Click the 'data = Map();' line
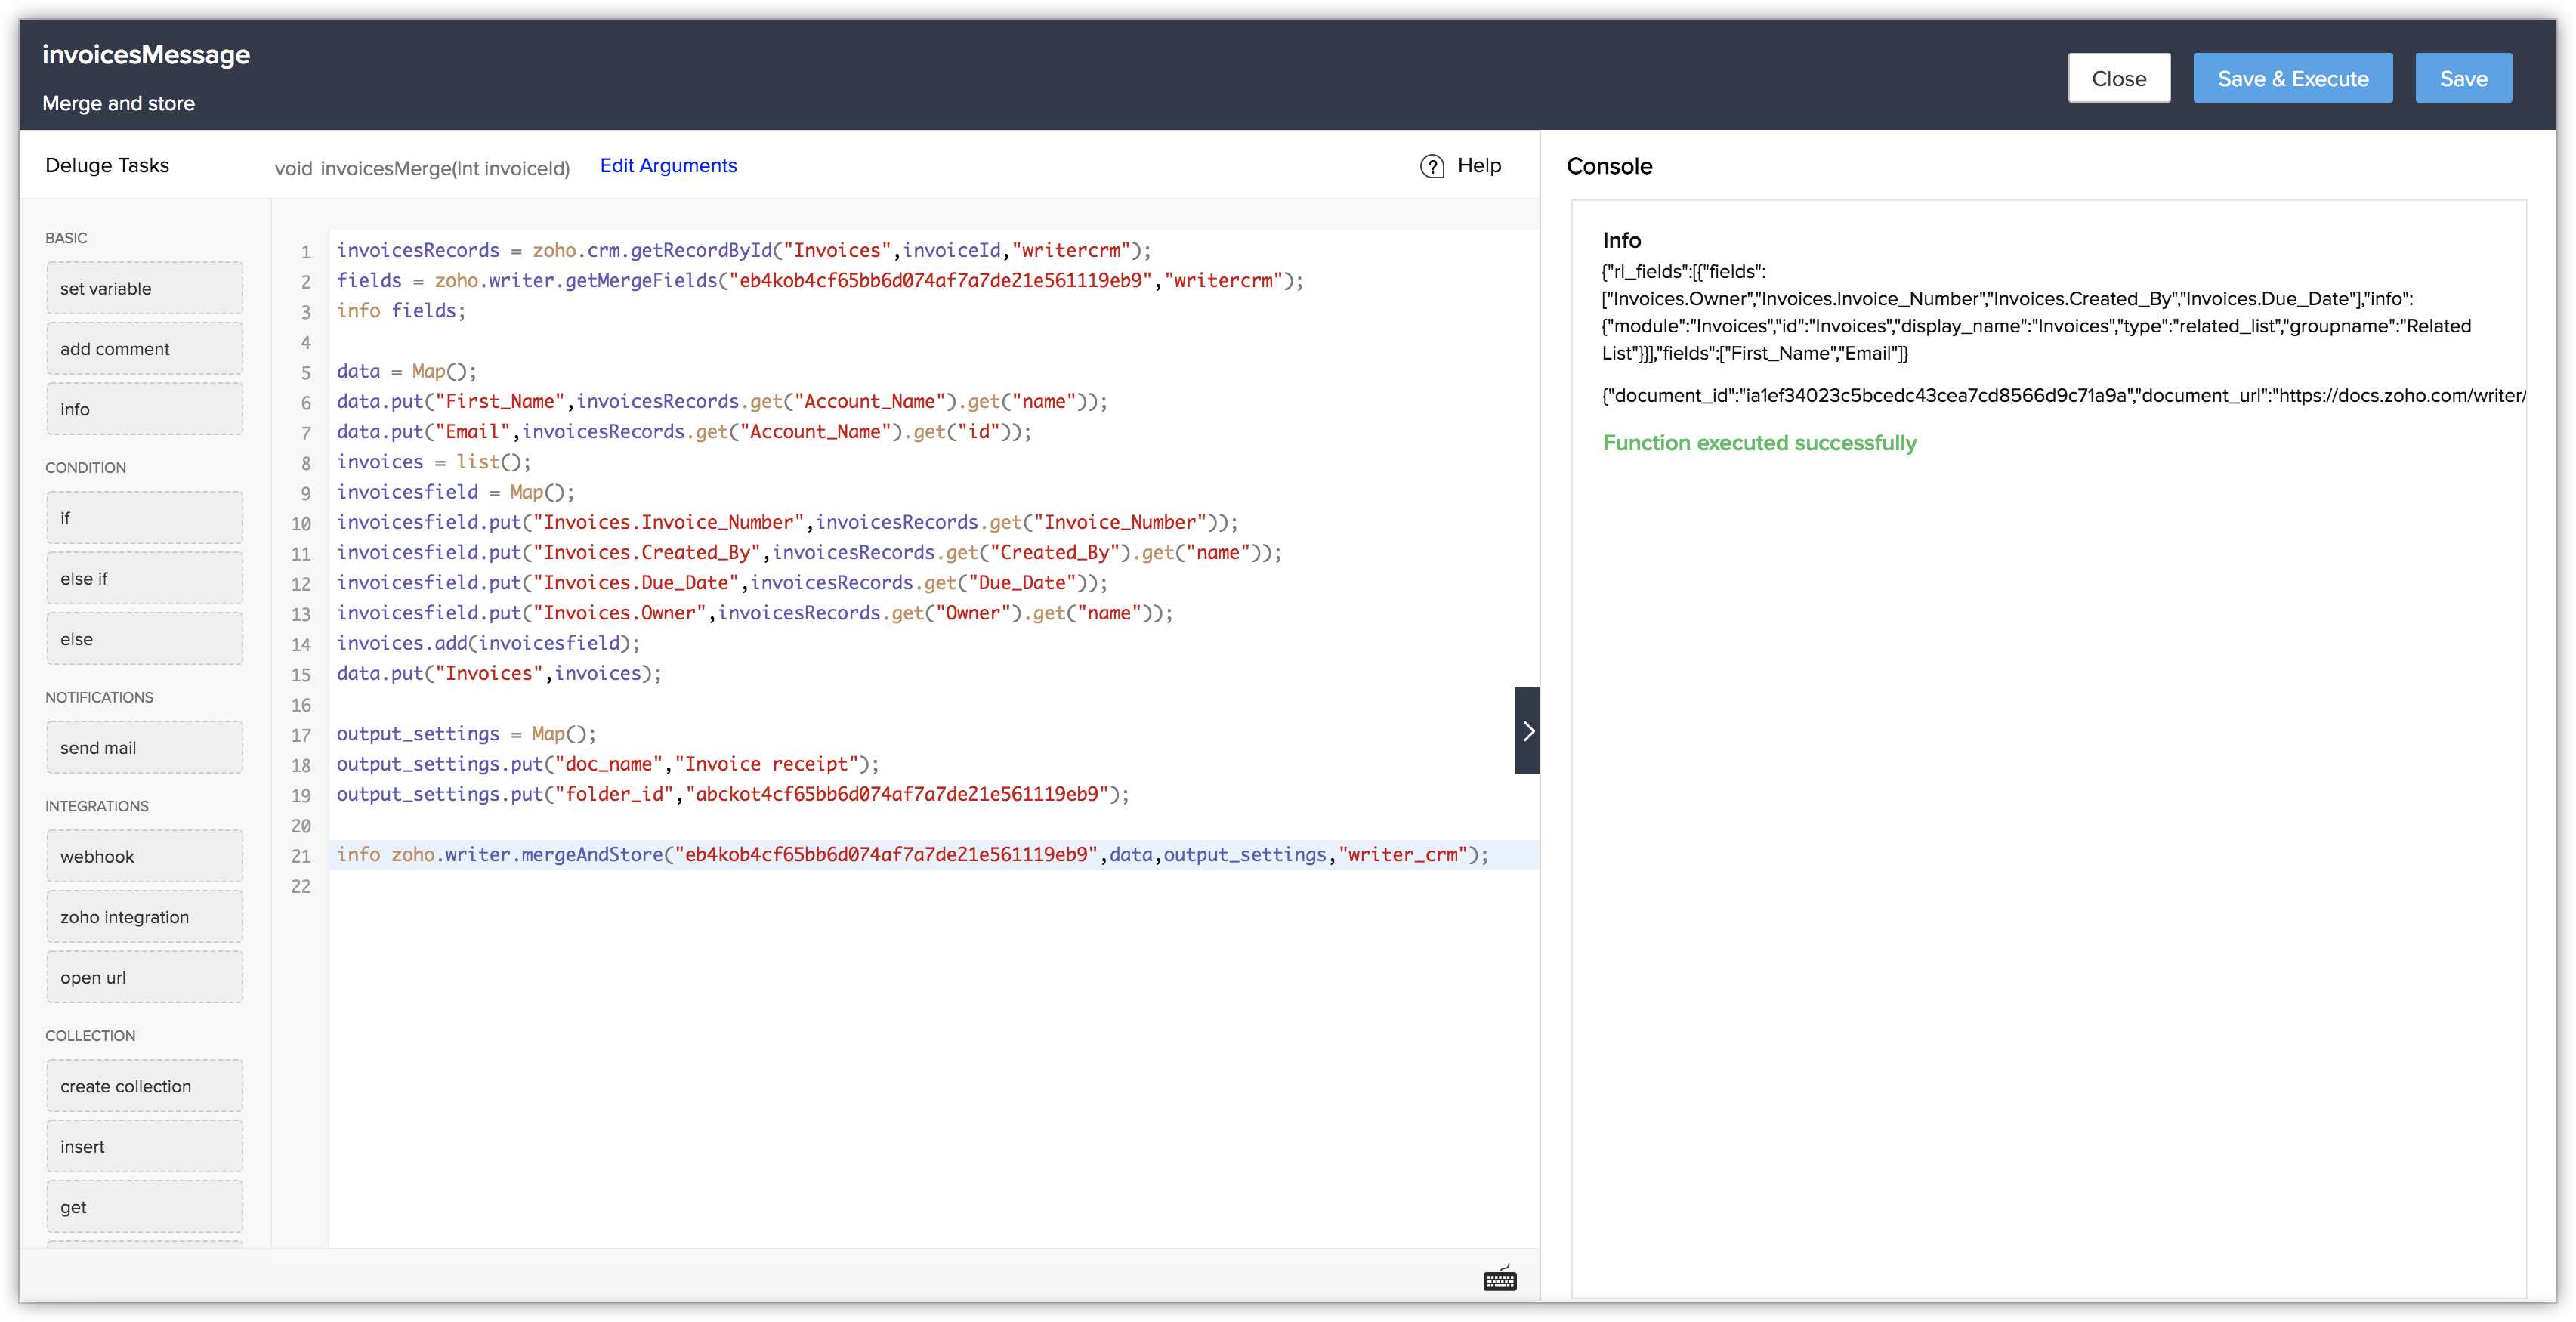The image size is (2576, 1322). 407,371
